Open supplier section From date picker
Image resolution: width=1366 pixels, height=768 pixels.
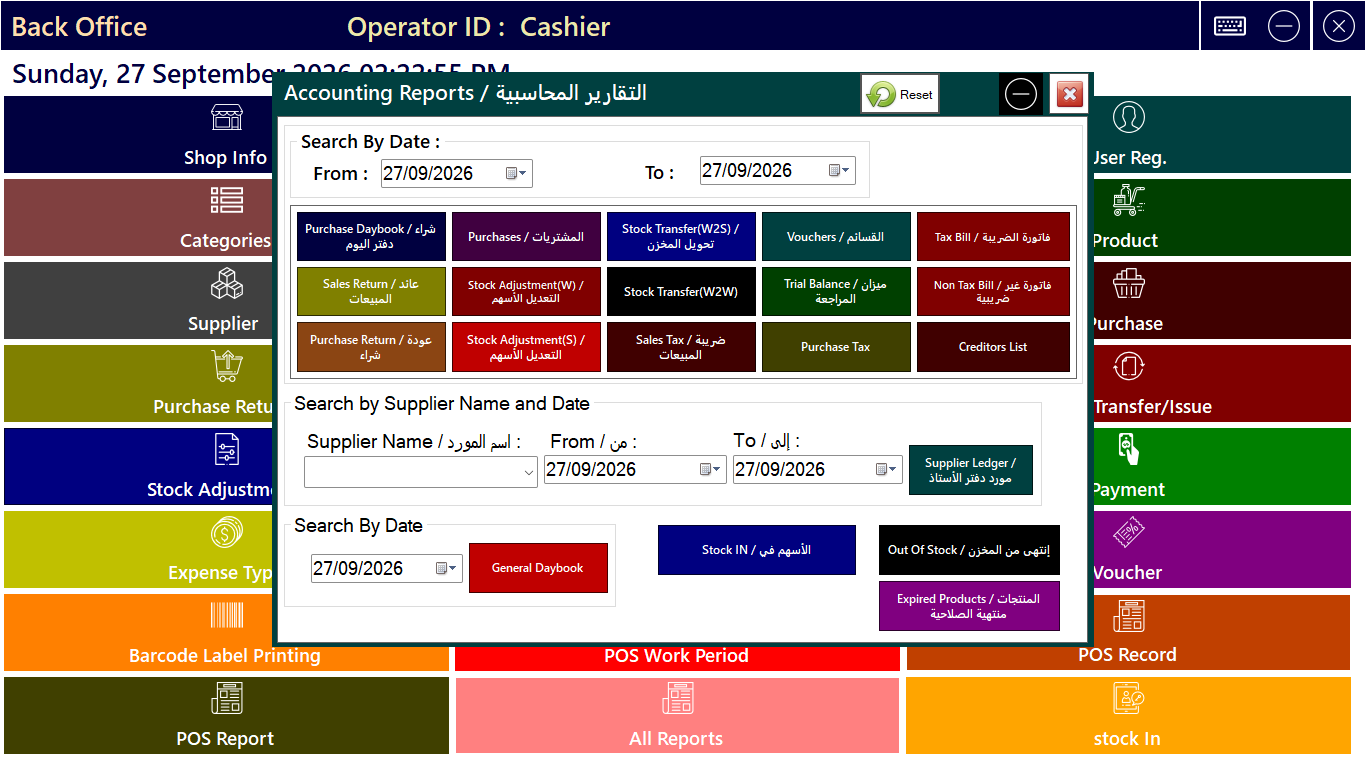click(x=711, y=470)
